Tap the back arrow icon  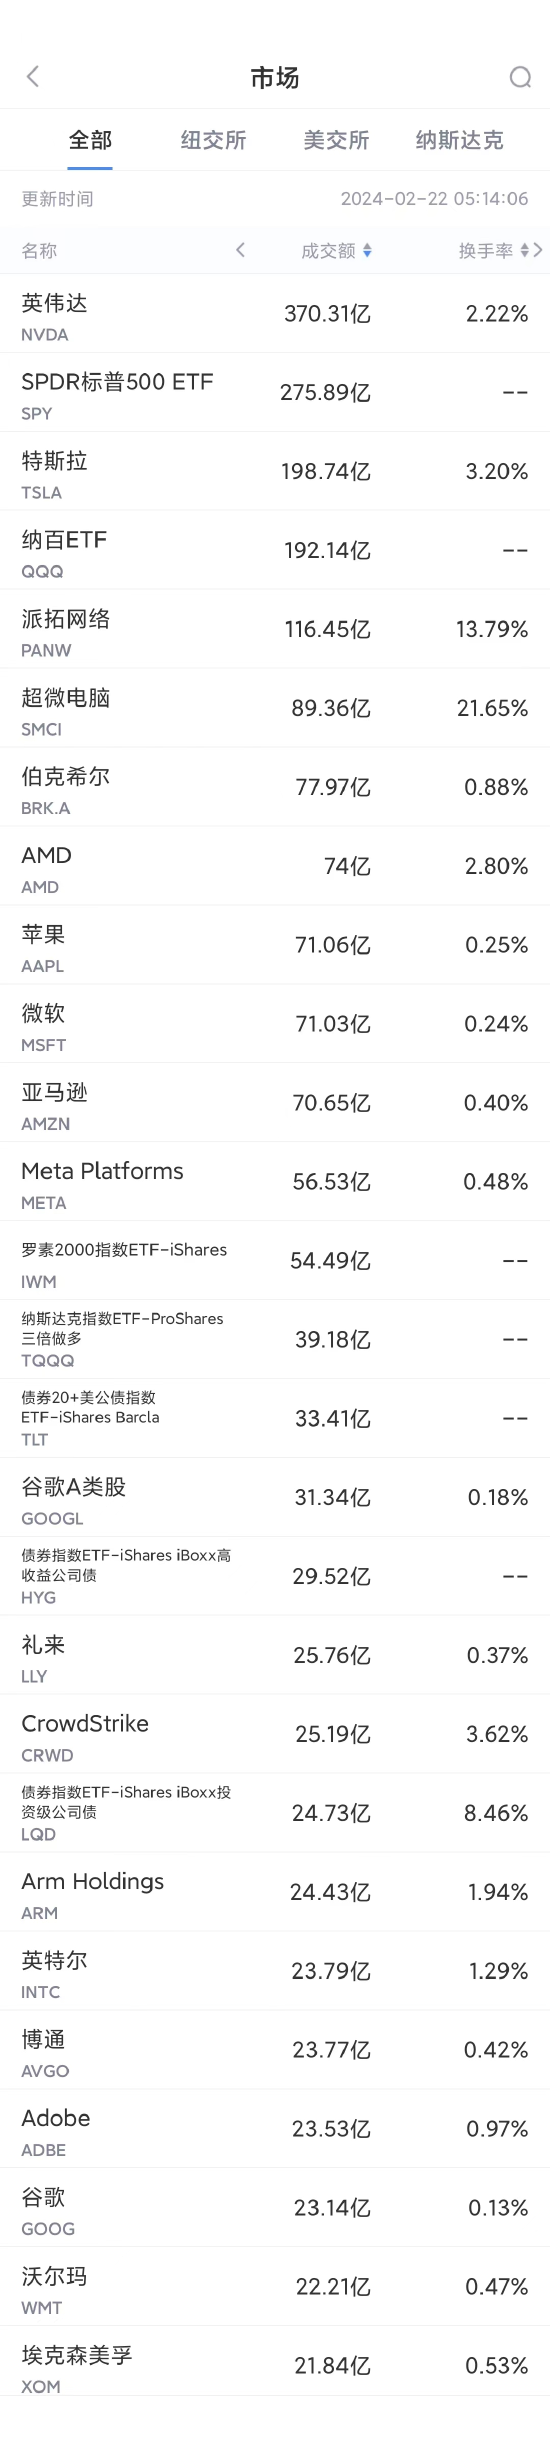pos(33,77)
